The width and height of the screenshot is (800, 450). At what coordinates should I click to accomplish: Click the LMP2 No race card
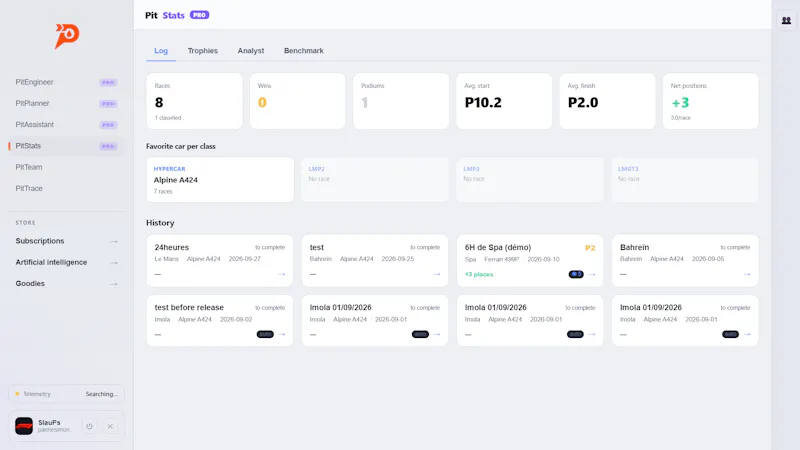point(375,180)
